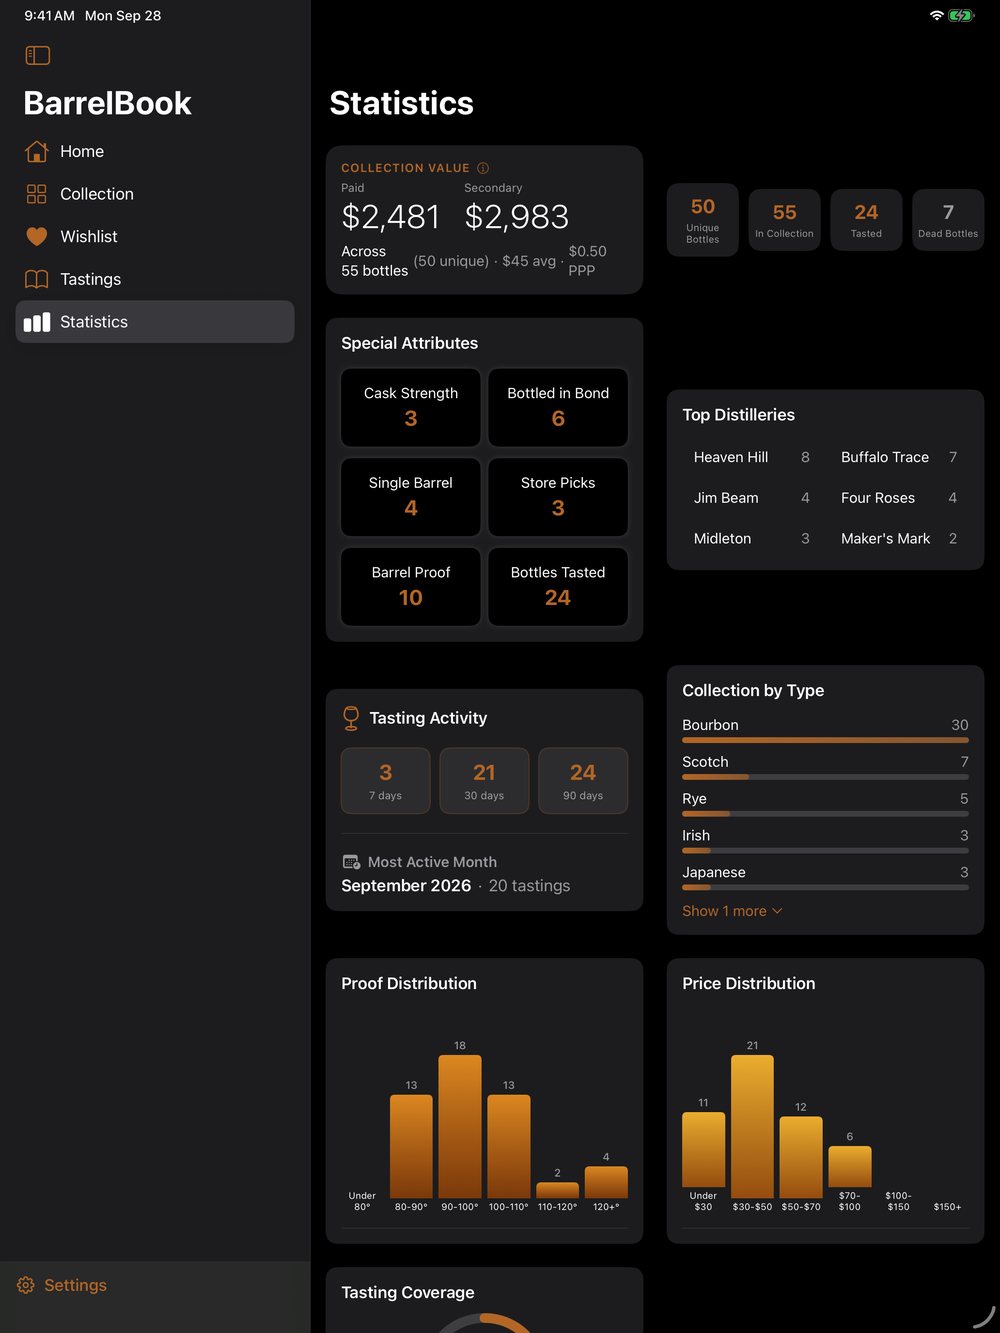
Task: Toggle the sidebar panel icon
Action: click(x=37, y=56)
